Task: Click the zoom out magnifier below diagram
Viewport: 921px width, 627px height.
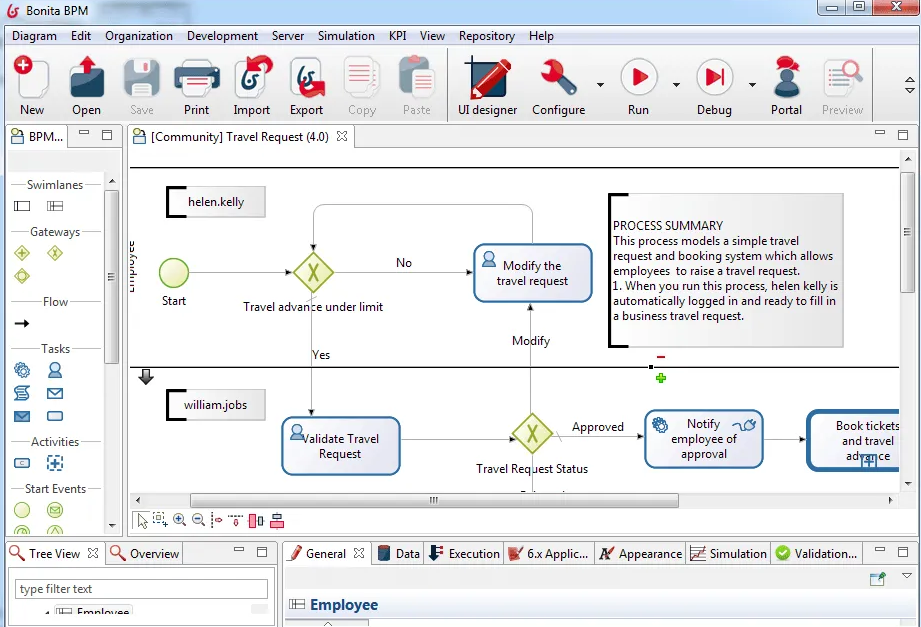Action: point(199,520)
